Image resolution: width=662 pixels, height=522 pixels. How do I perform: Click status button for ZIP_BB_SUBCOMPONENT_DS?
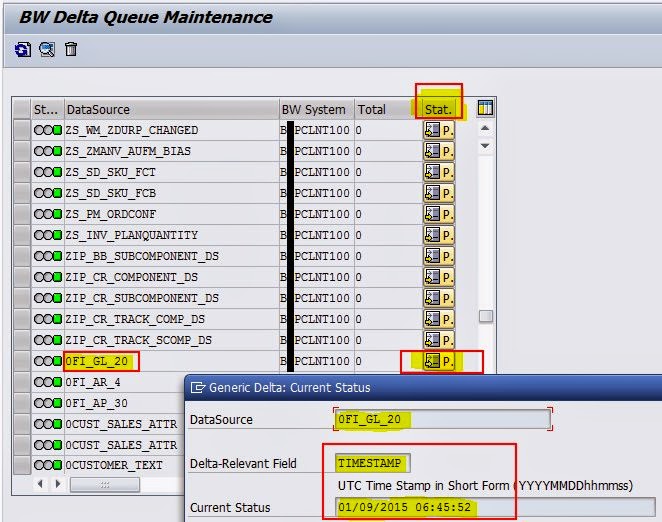(x=439, y=256)
